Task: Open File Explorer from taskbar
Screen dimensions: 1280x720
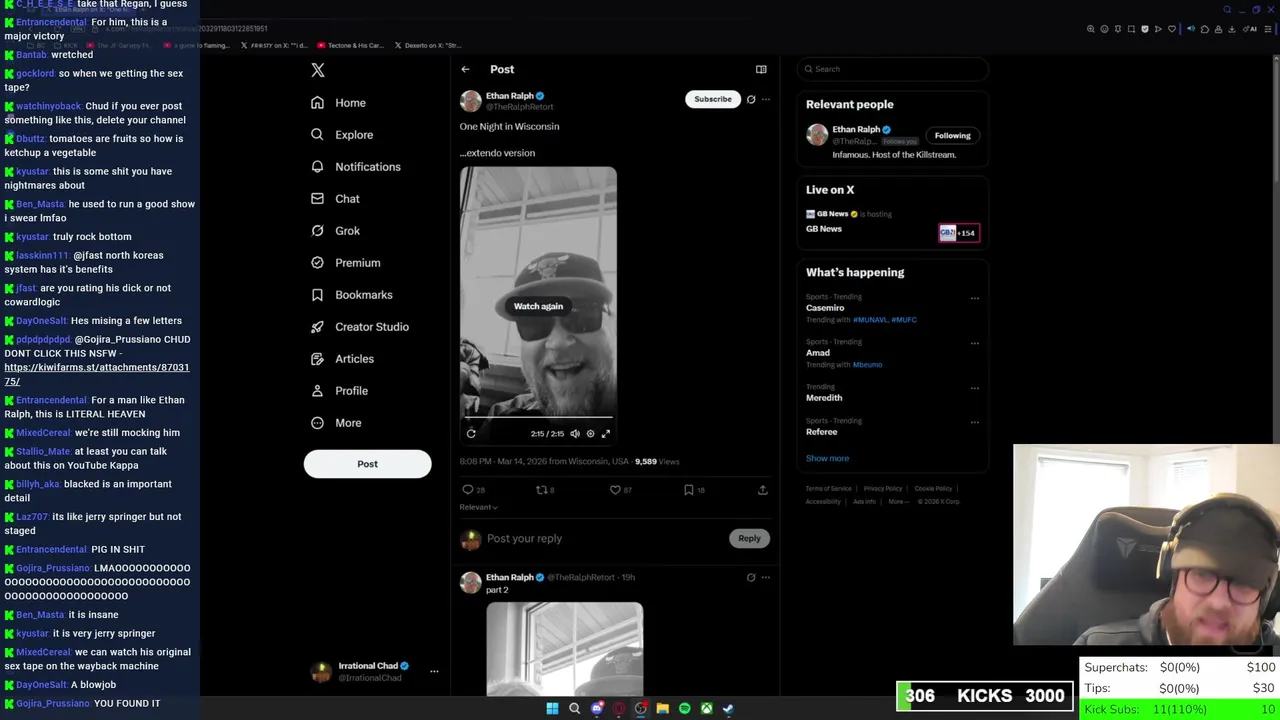Action: click(x=662, y=708)
